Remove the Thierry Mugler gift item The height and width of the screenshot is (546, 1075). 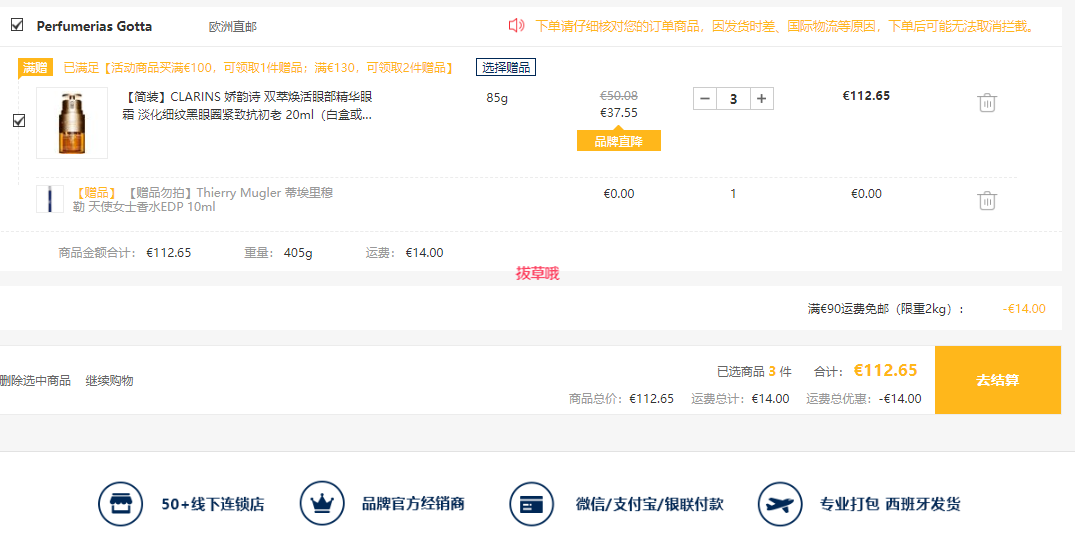pos(987,200)
